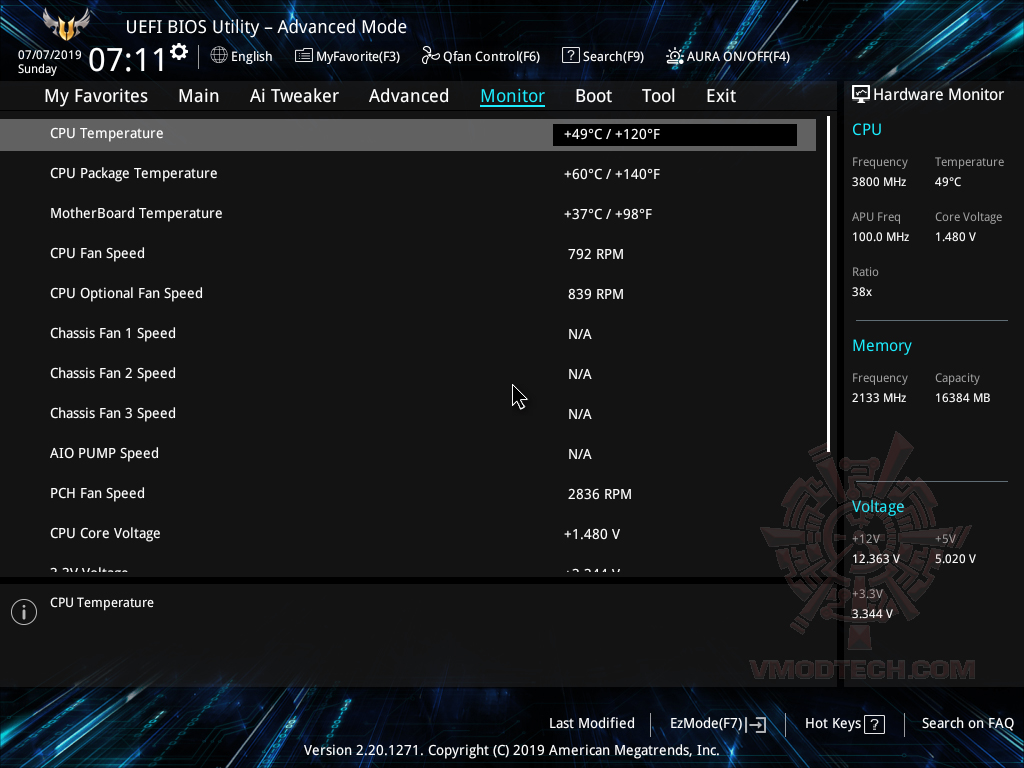Select AIO PUMP Speed row
Viewport: 1024px width, 768px height.
[408, 453]
